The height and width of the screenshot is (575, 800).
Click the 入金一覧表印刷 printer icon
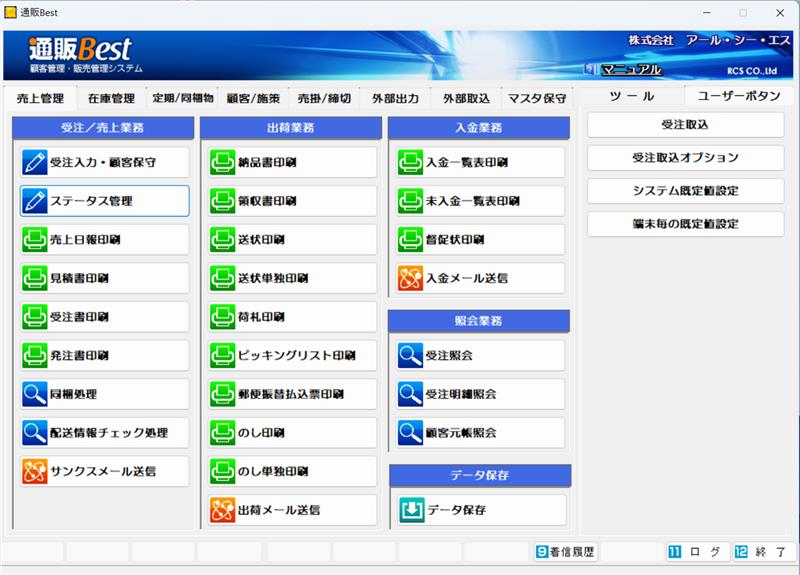410,162
